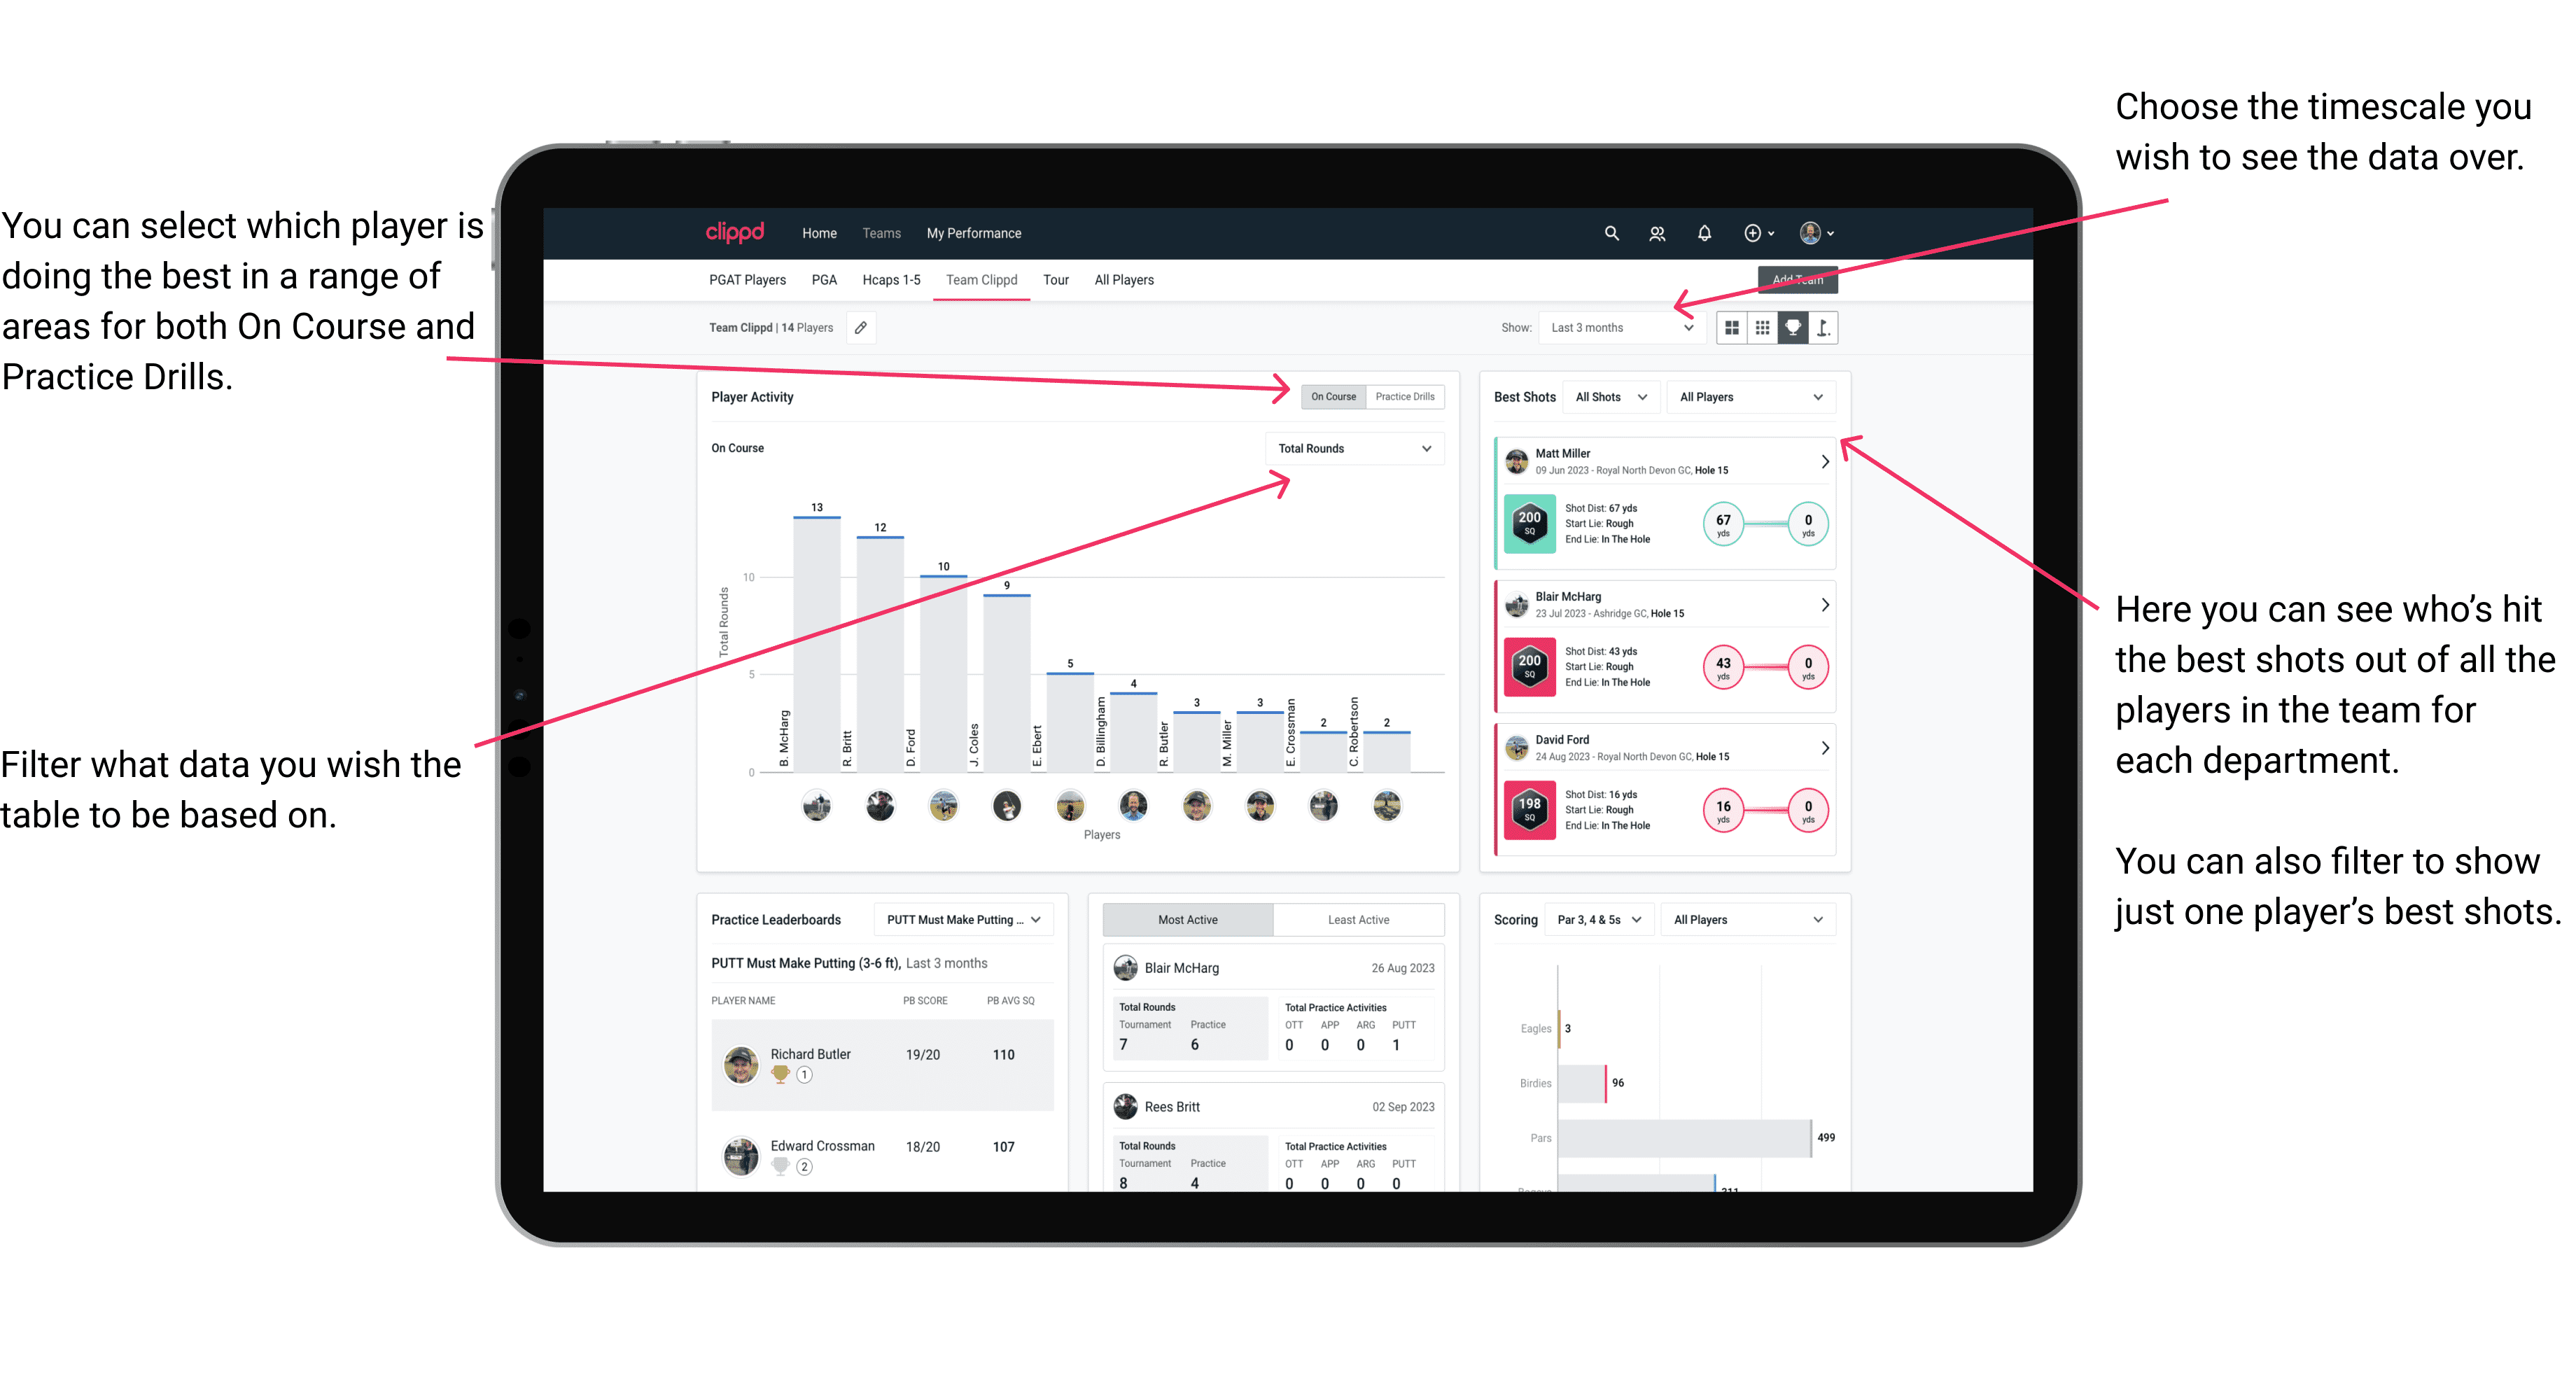Switch to On Course activity view

(1331, 396)
